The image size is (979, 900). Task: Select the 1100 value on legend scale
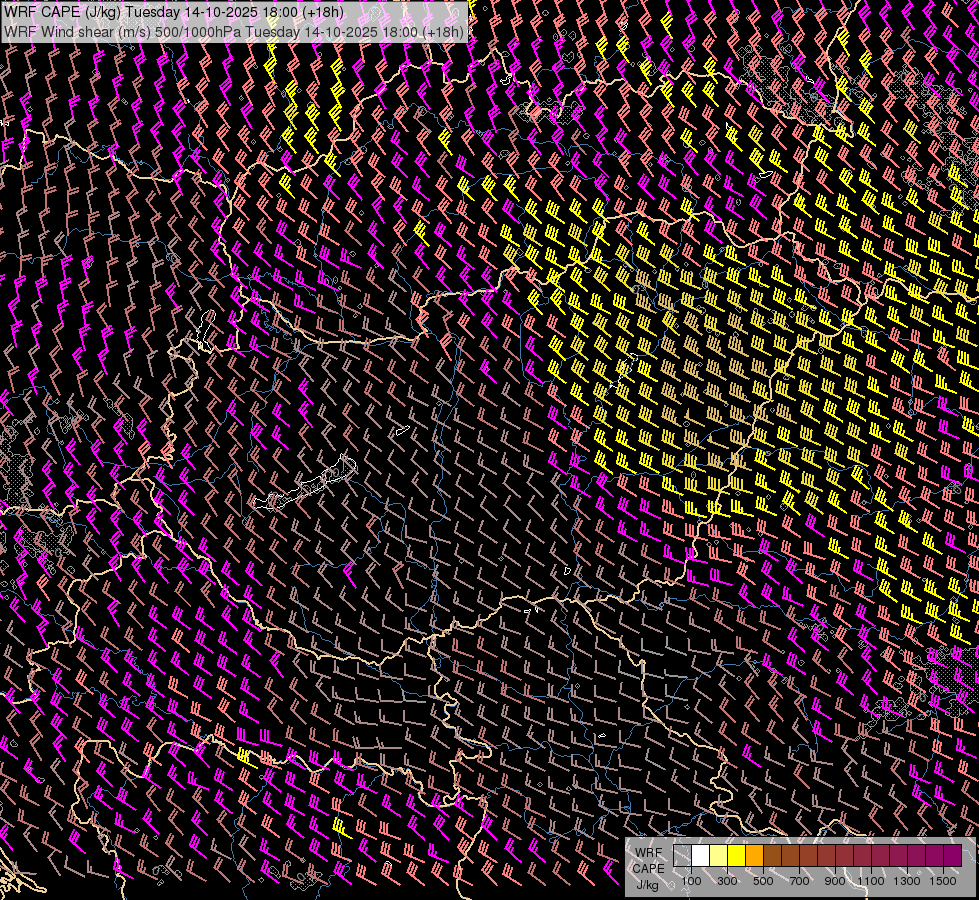(871, 881)
